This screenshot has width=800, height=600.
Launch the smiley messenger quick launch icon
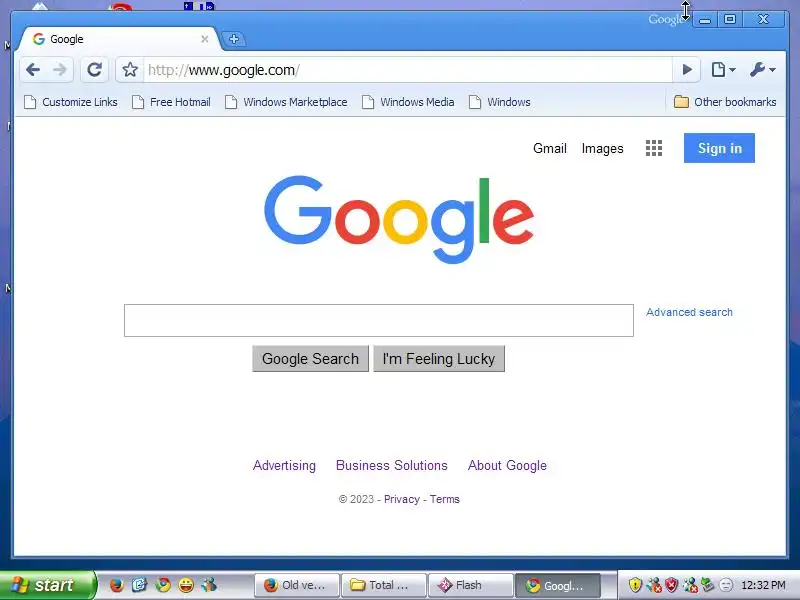tap(186, 585)
